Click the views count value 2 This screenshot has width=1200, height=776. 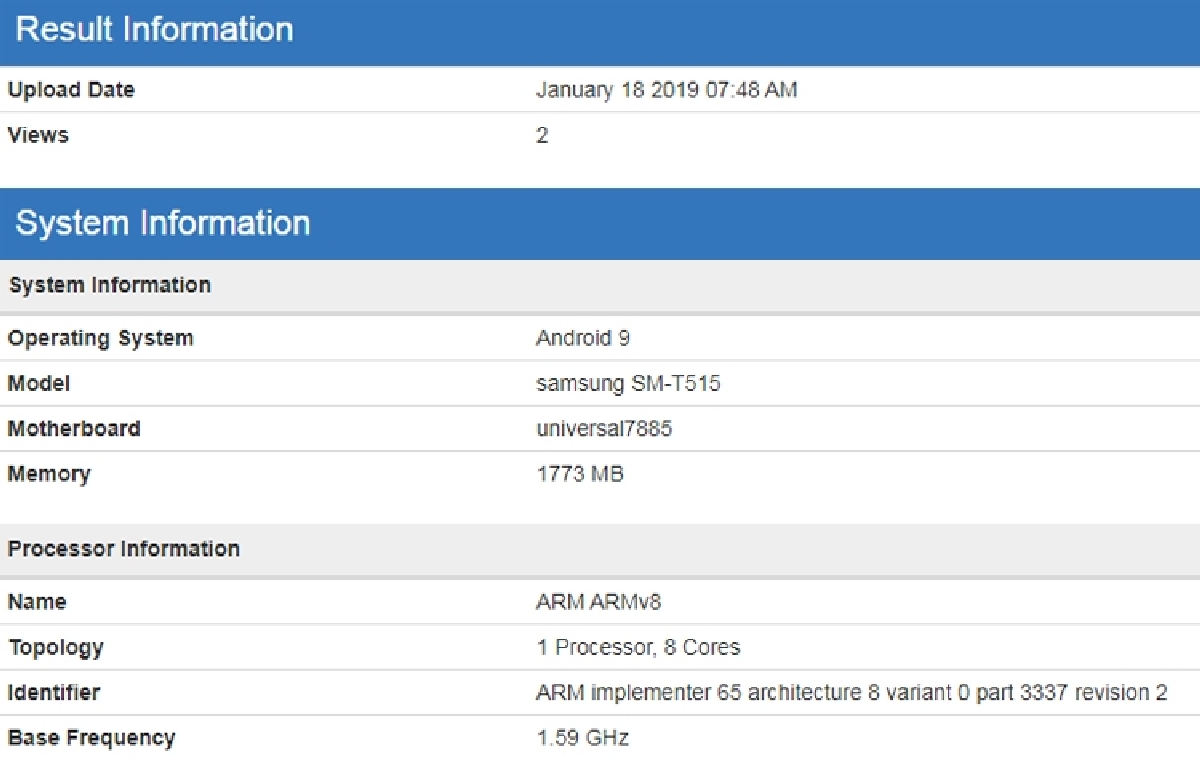tap(542, 135)
